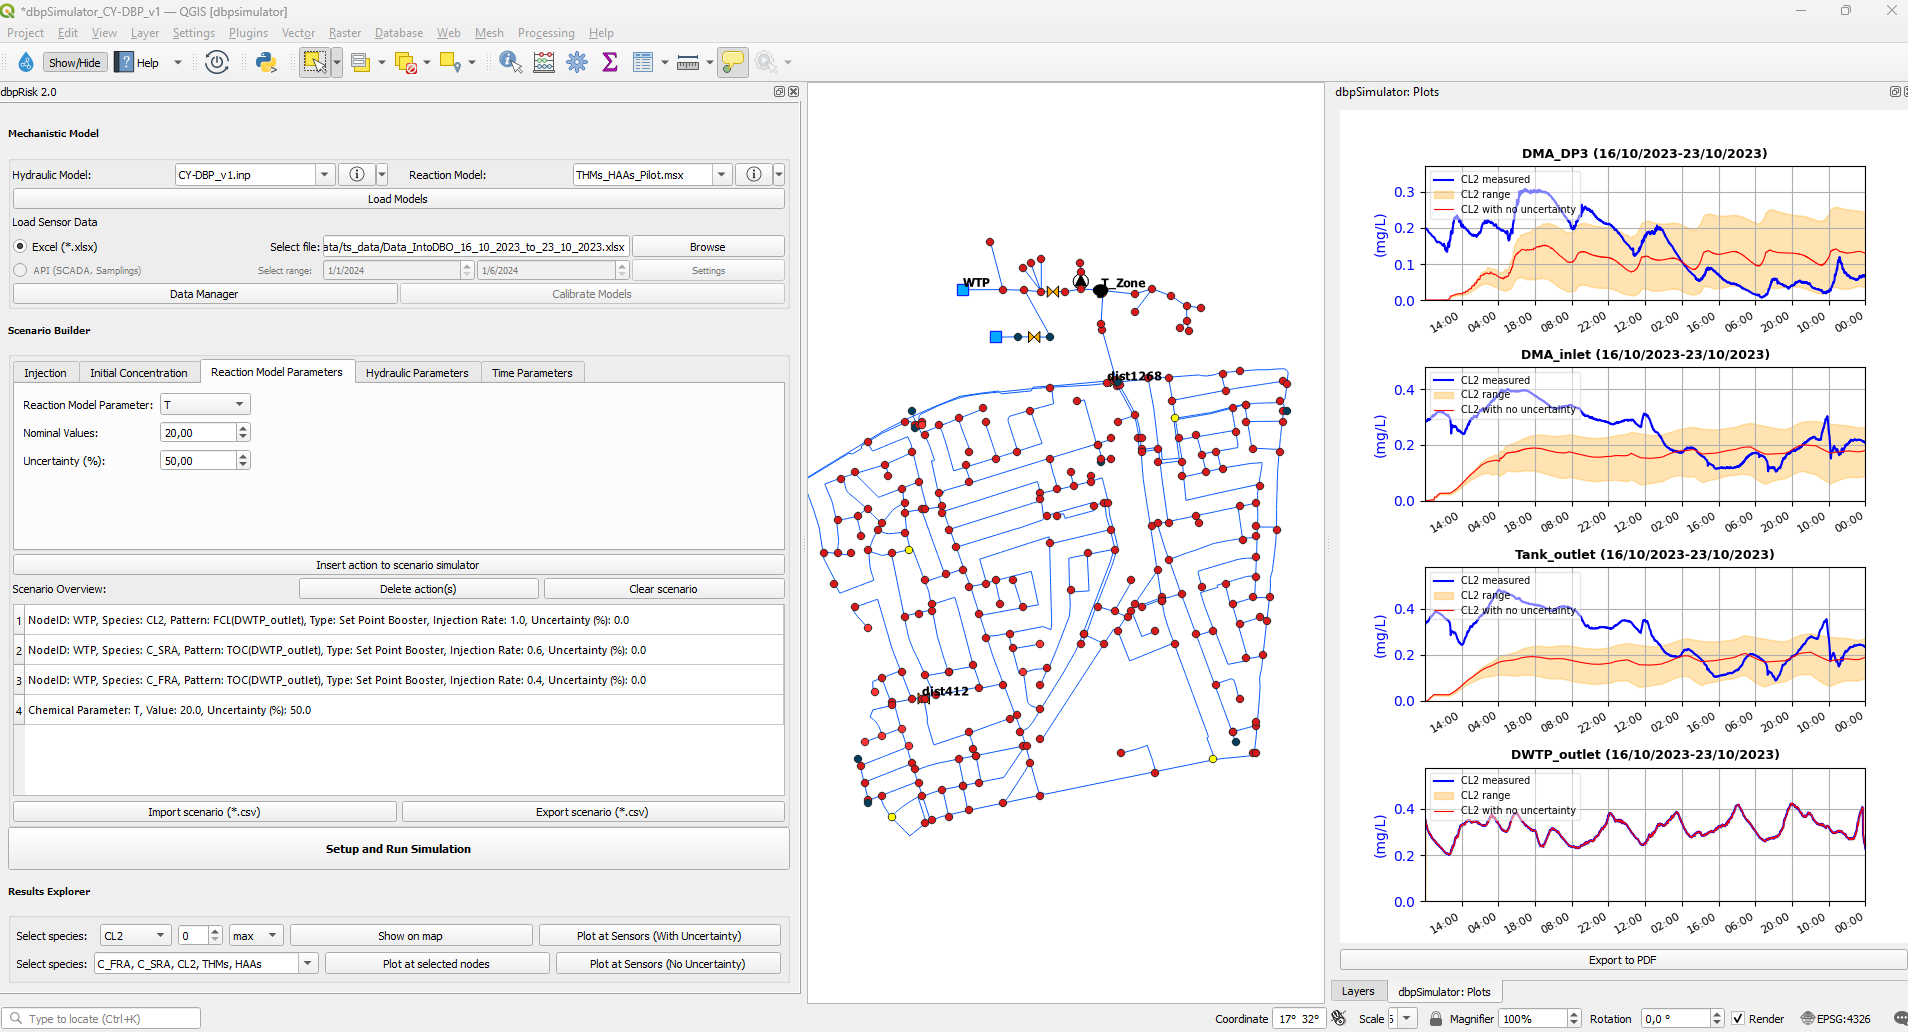The height and width of the screenshot is (1032, 1908).
Task: Click the Select file path field
Action: point(476,247)
